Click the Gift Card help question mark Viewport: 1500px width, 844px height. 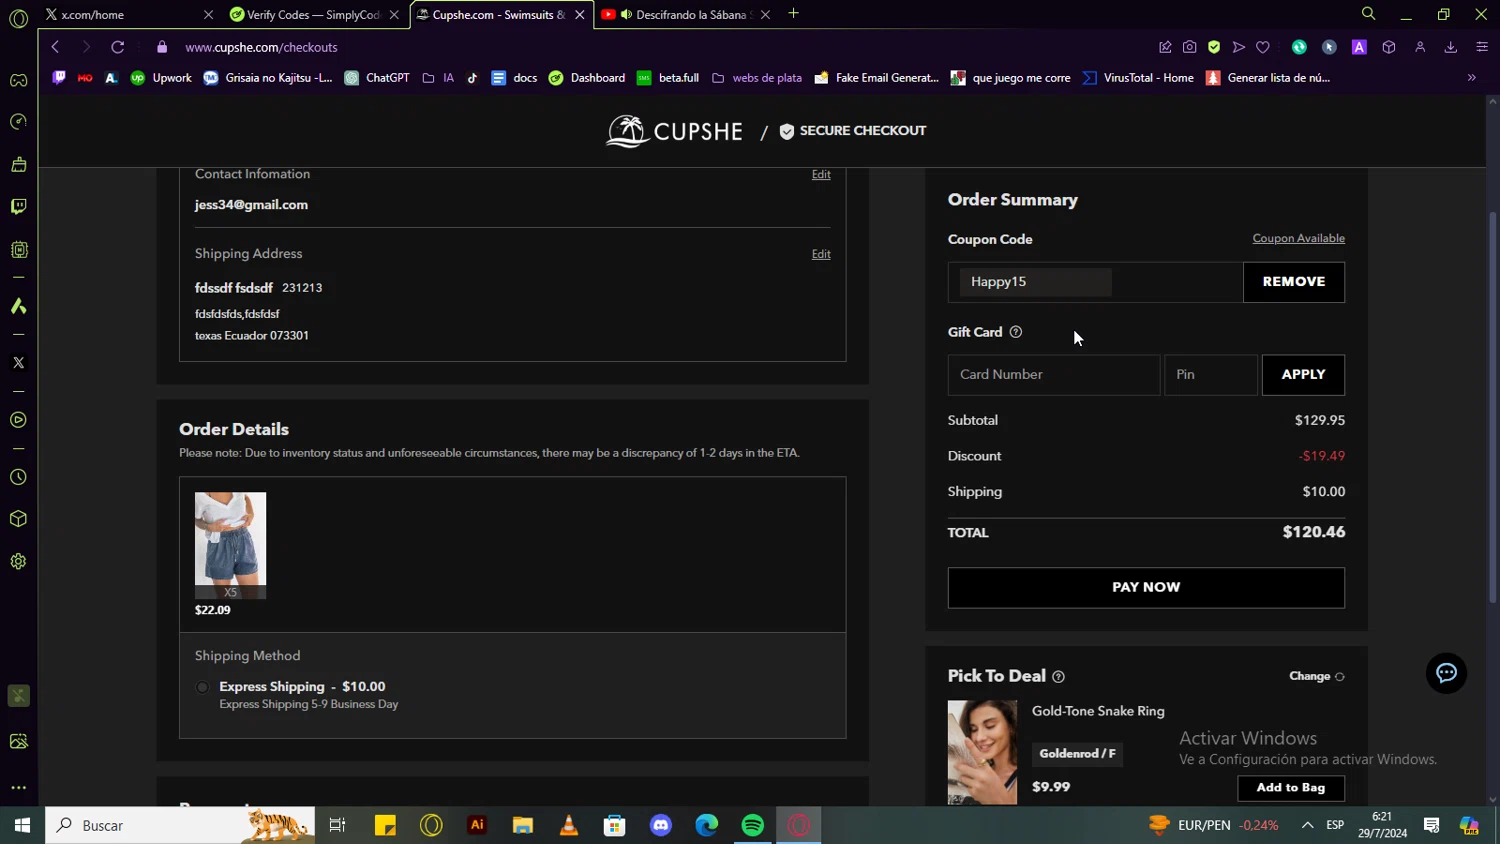pos(1016,332)
